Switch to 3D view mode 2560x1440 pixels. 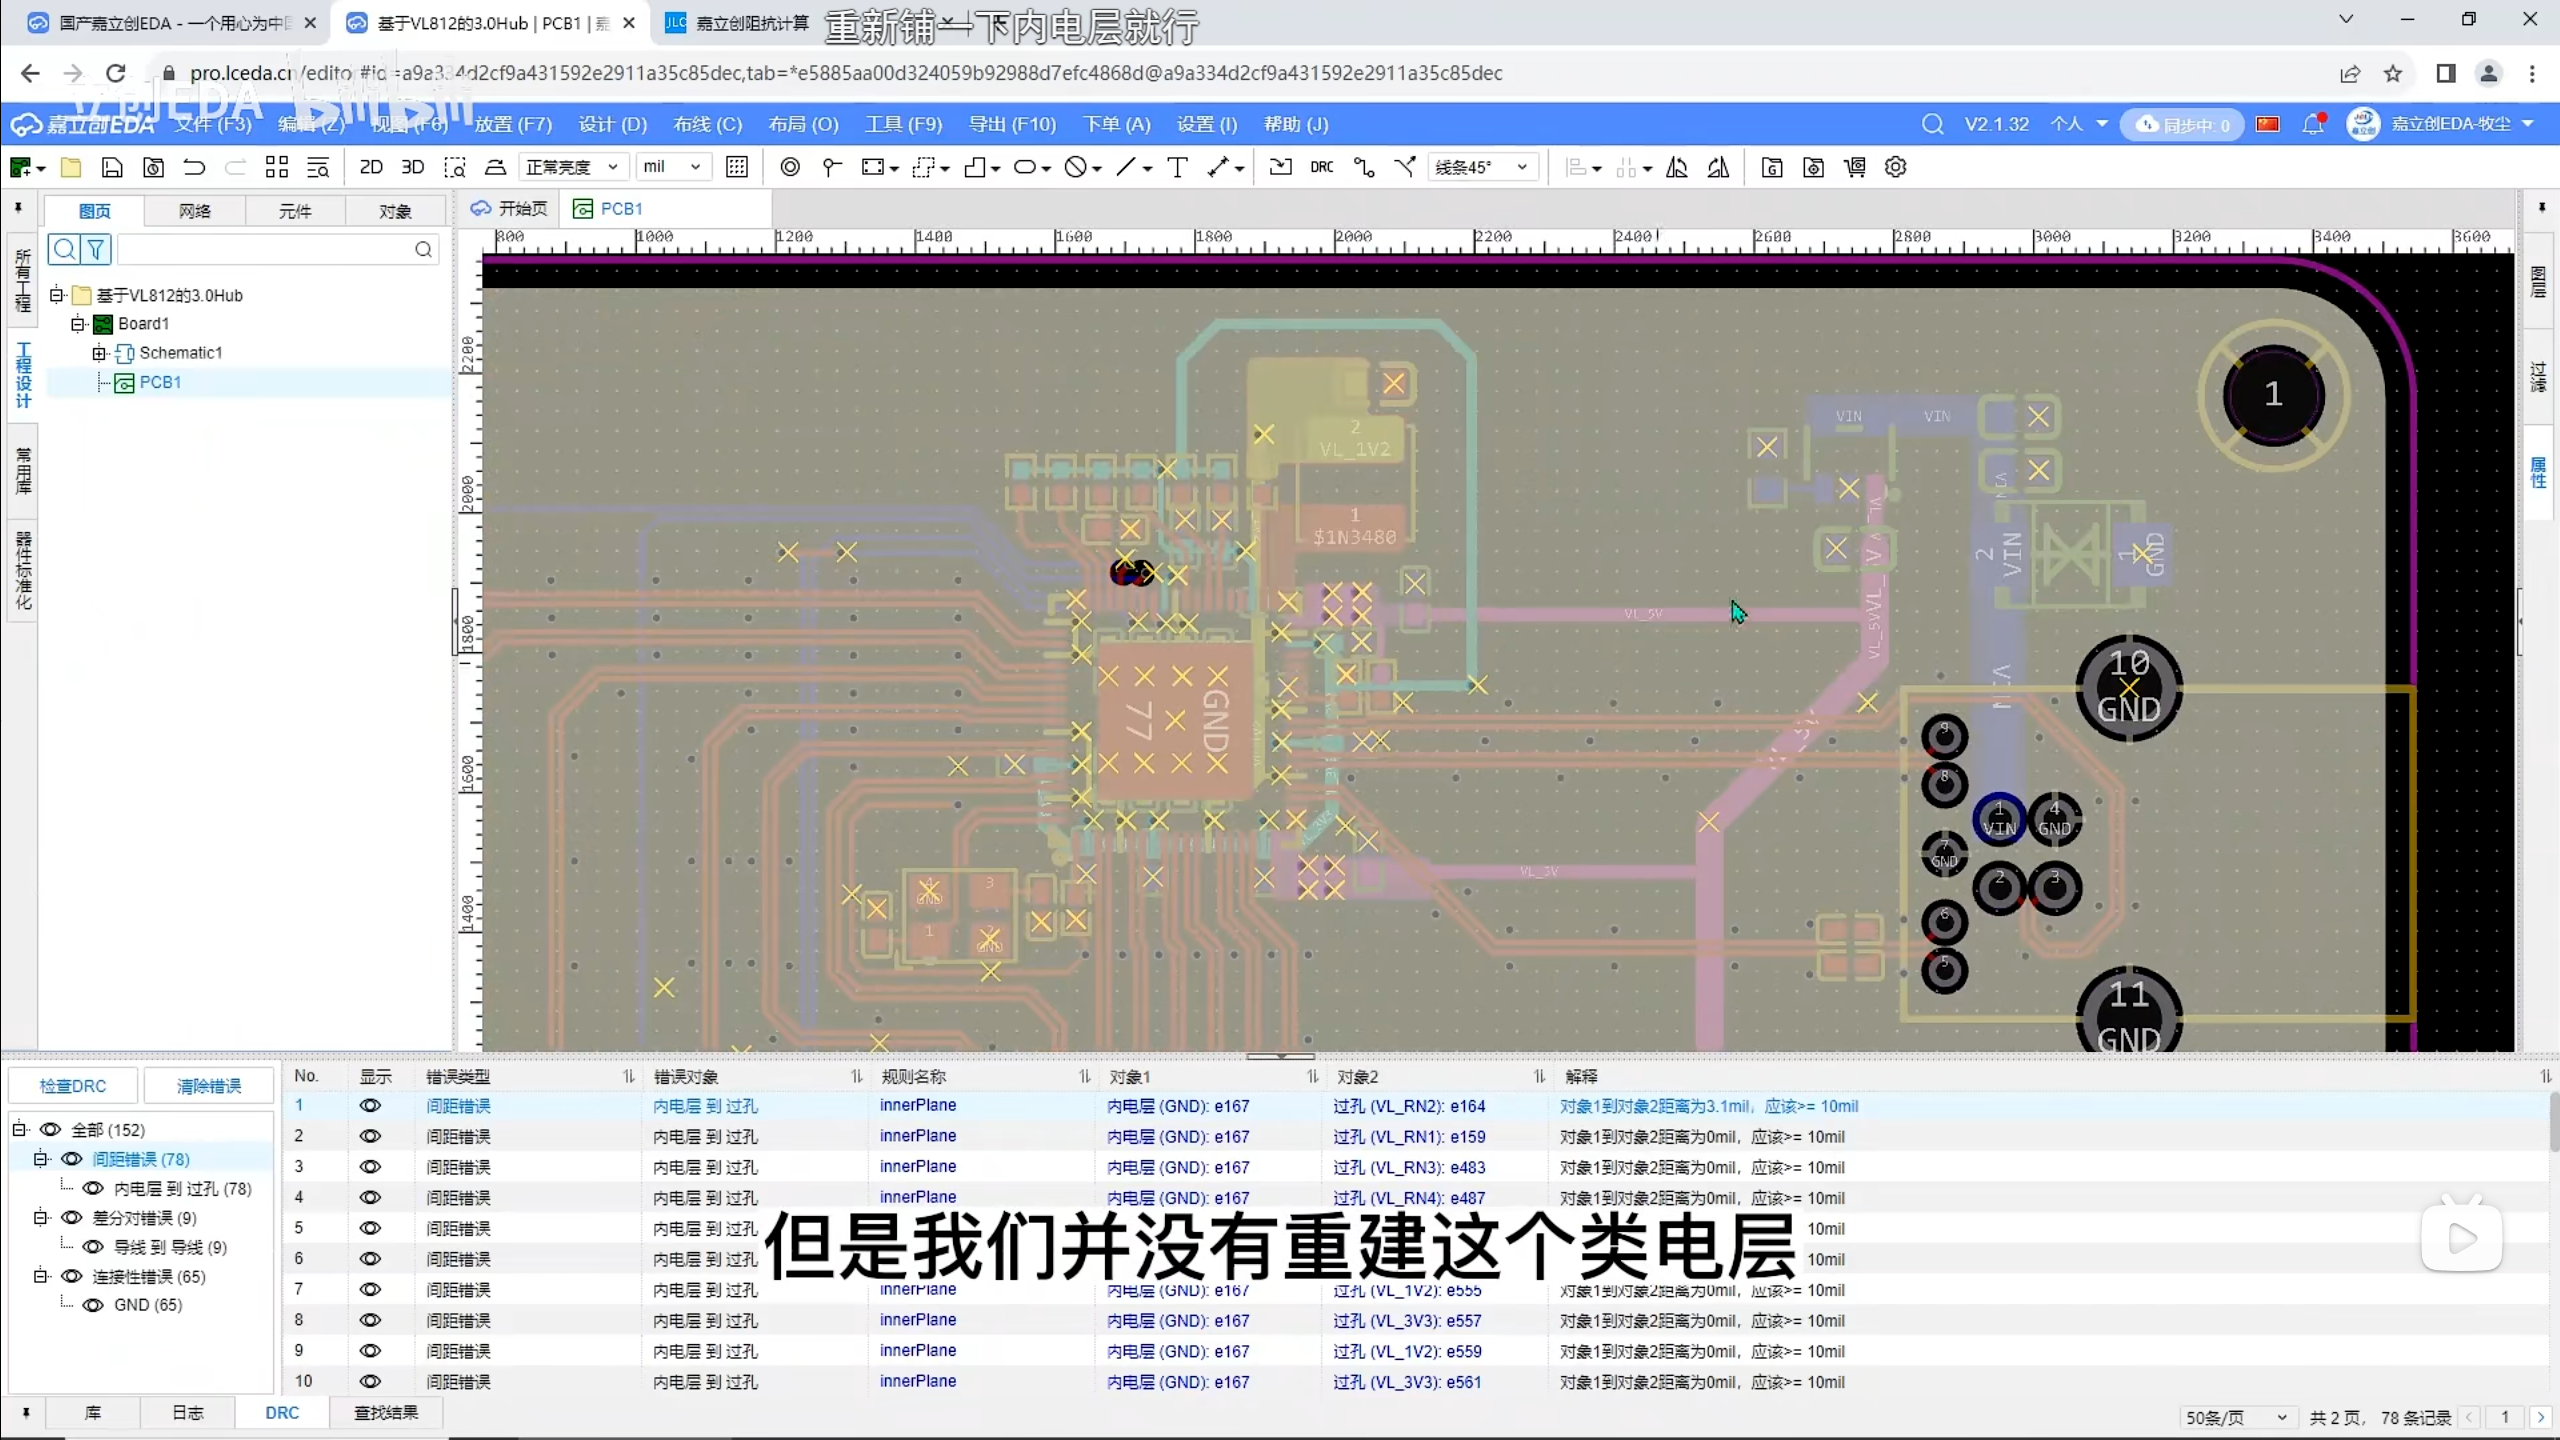click(x=412, y=167)
